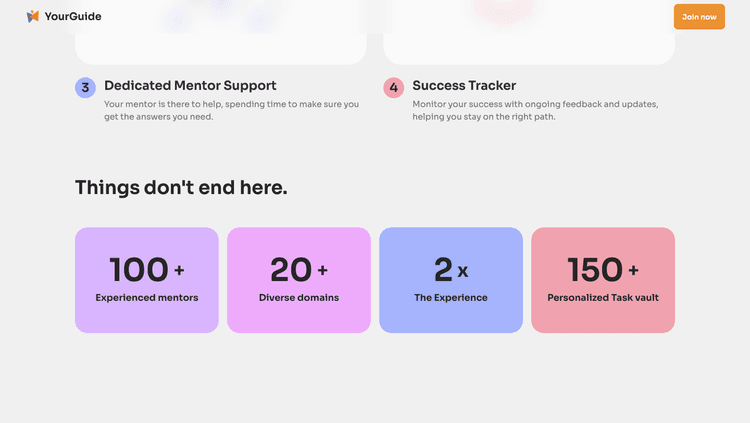The image size is (750, 423).
Task: Click the Join now button
Action: [x=699, y=17]
